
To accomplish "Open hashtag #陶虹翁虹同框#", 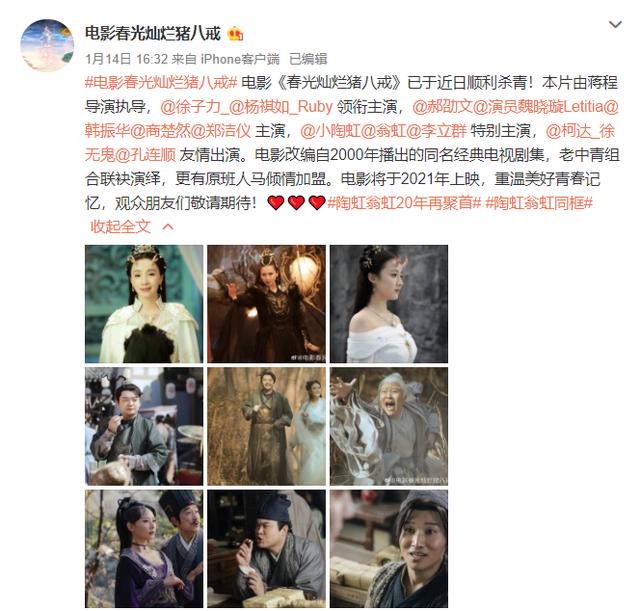I will tap(539, 203).
